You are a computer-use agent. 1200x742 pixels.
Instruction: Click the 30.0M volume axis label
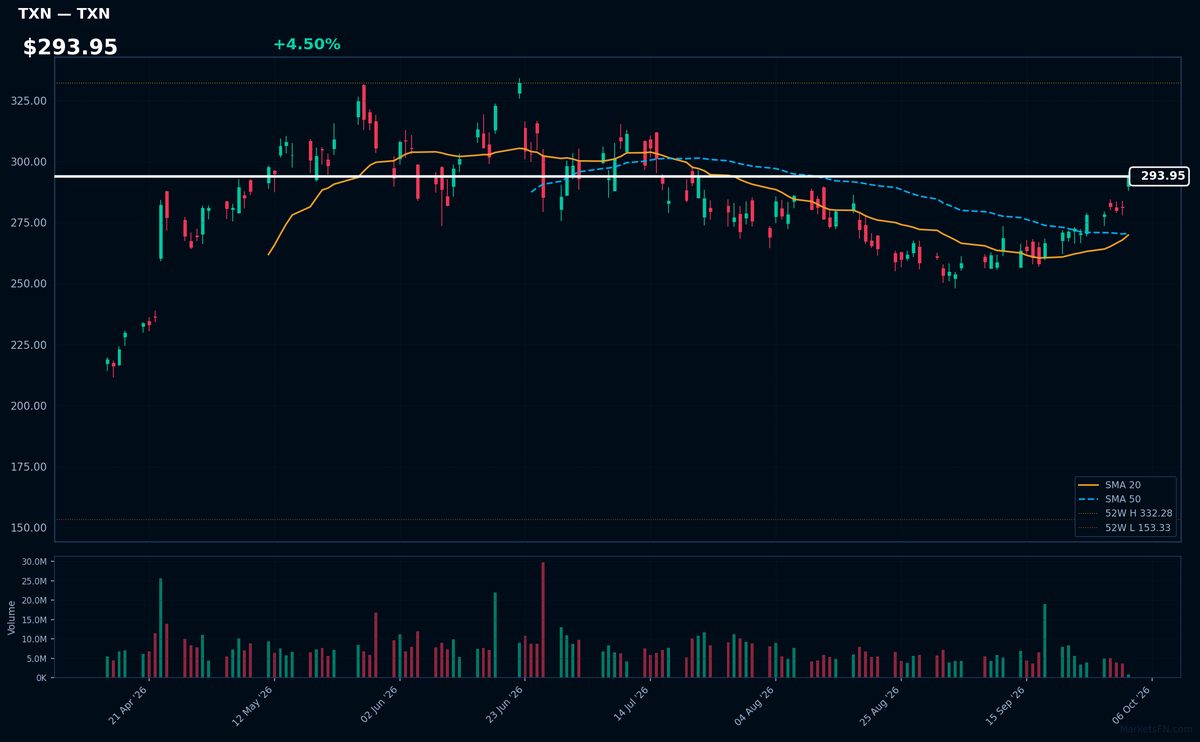click(34, 563)
